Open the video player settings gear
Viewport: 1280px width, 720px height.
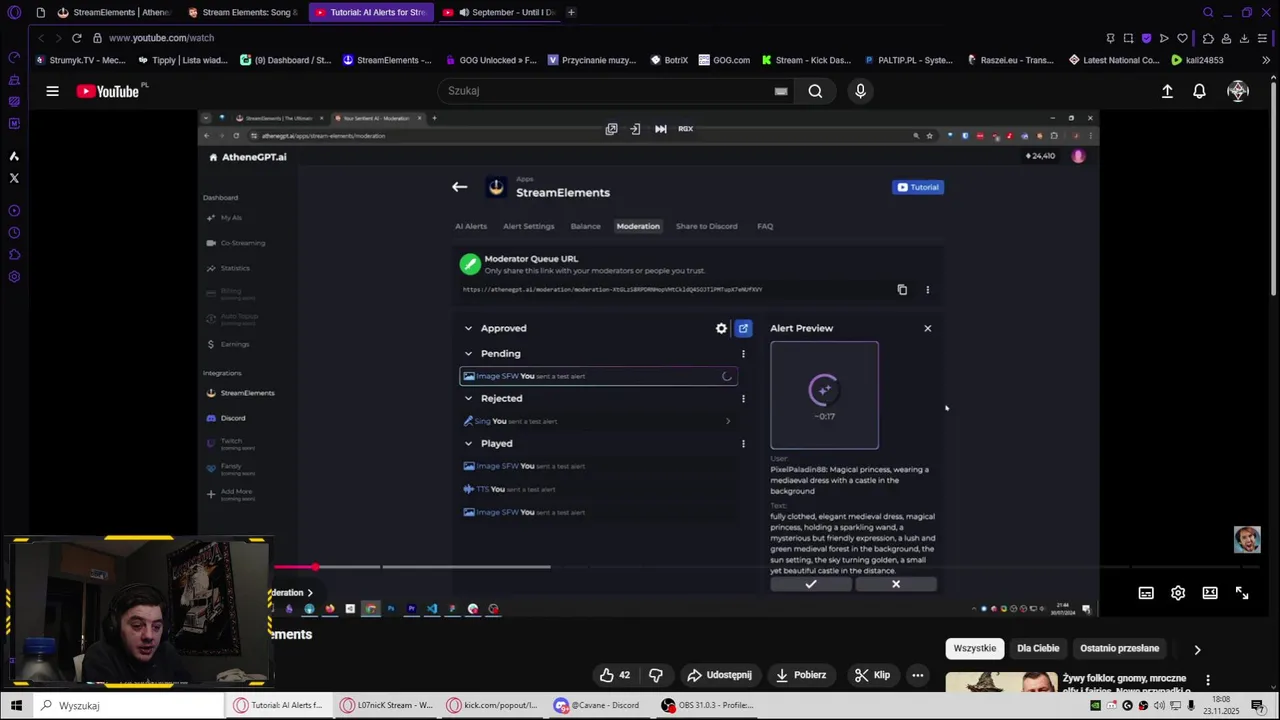point(1178,593)
